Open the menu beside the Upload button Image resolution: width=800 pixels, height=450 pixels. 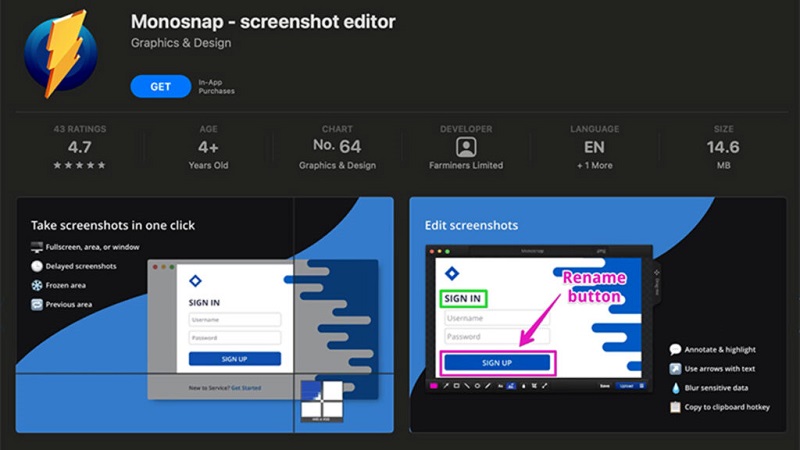point(642,386)
